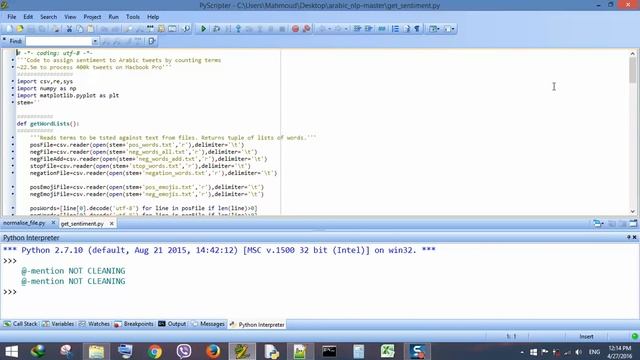This screenshot has width=640, height=360.
Task: Click the blue Run to Cursor icon
Action: (x=238, y=29)
